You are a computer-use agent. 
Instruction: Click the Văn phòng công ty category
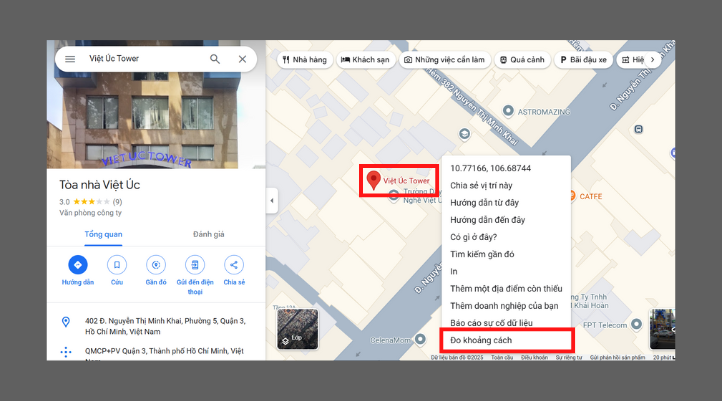[90, 213]
